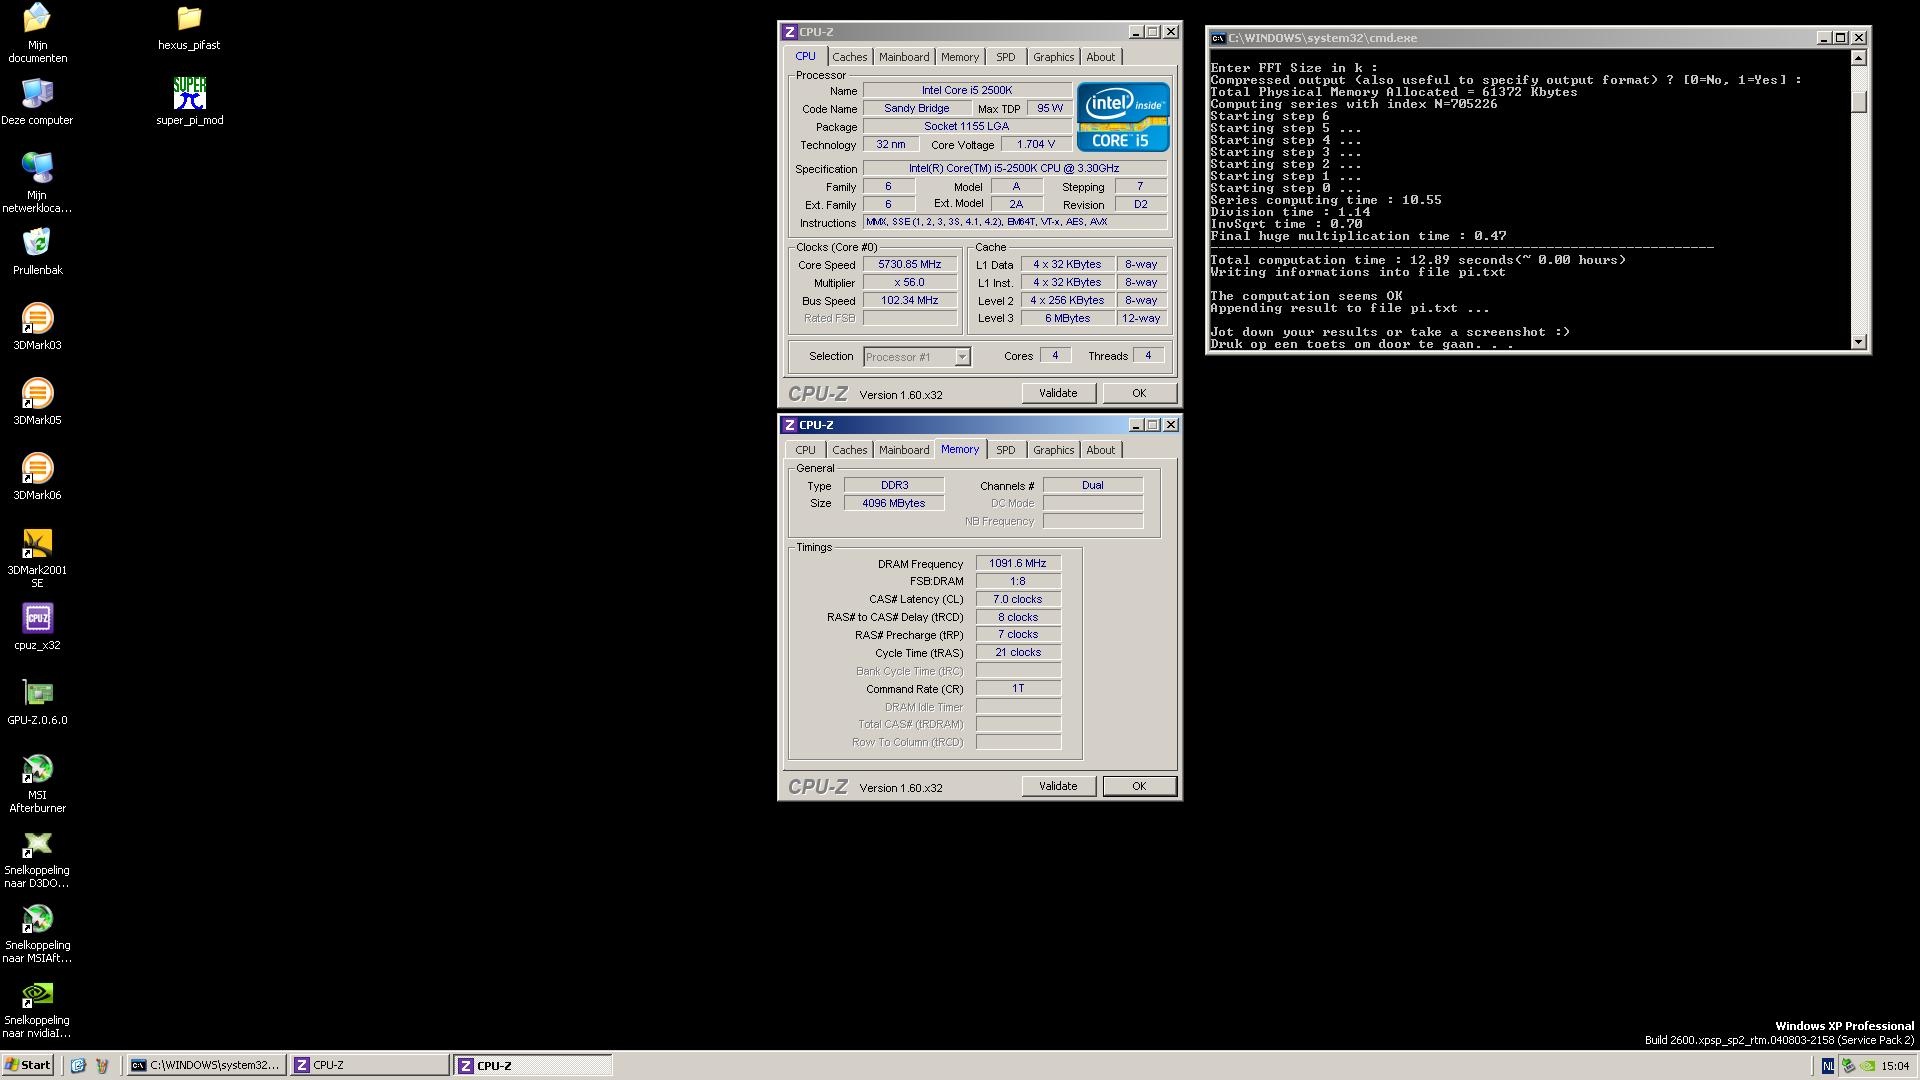The height and width of the screenshot is (1080, 1920).
Task: Open the hexus_pifast folder icon
Action: point(189,20)
